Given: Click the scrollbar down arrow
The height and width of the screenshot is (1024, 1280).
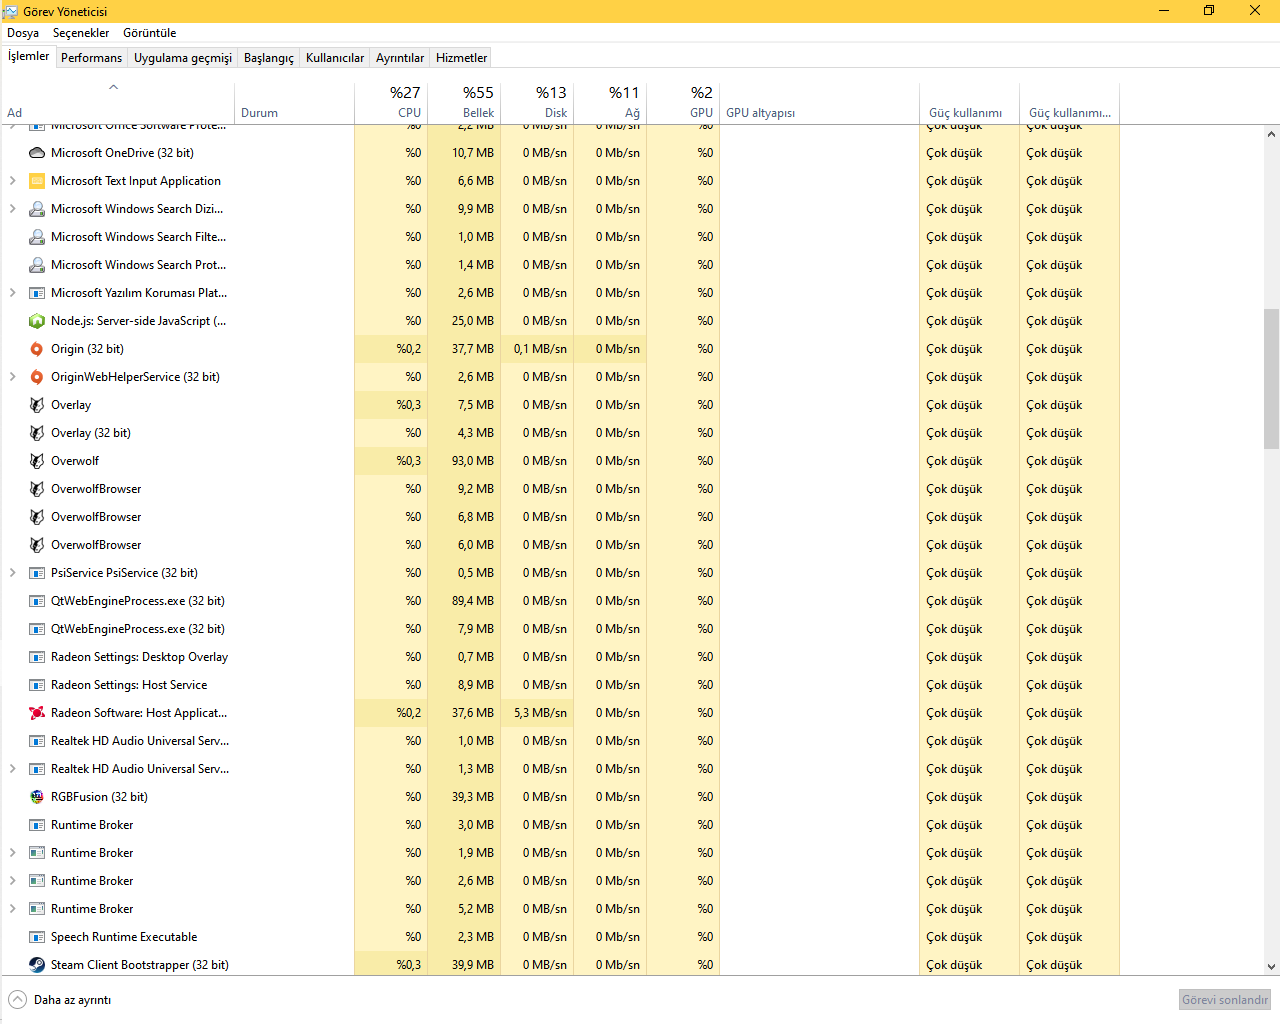Looking at the screenshot, I should tap(1271, 967).
